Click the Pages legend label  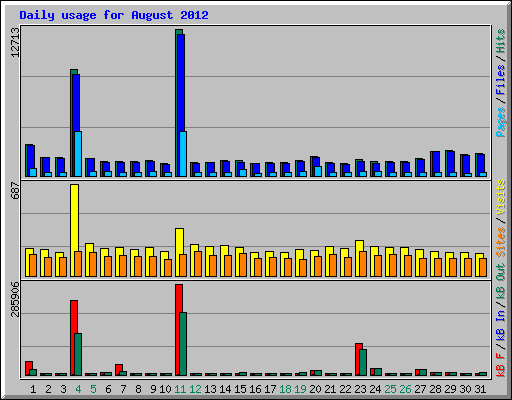tap(500, 122)
